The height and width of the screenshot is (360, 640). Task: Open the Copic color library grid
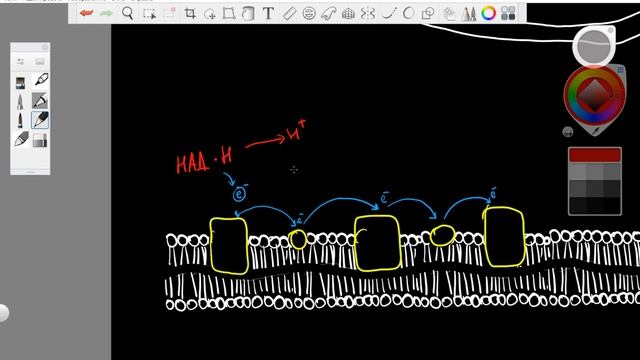[508, 13]
